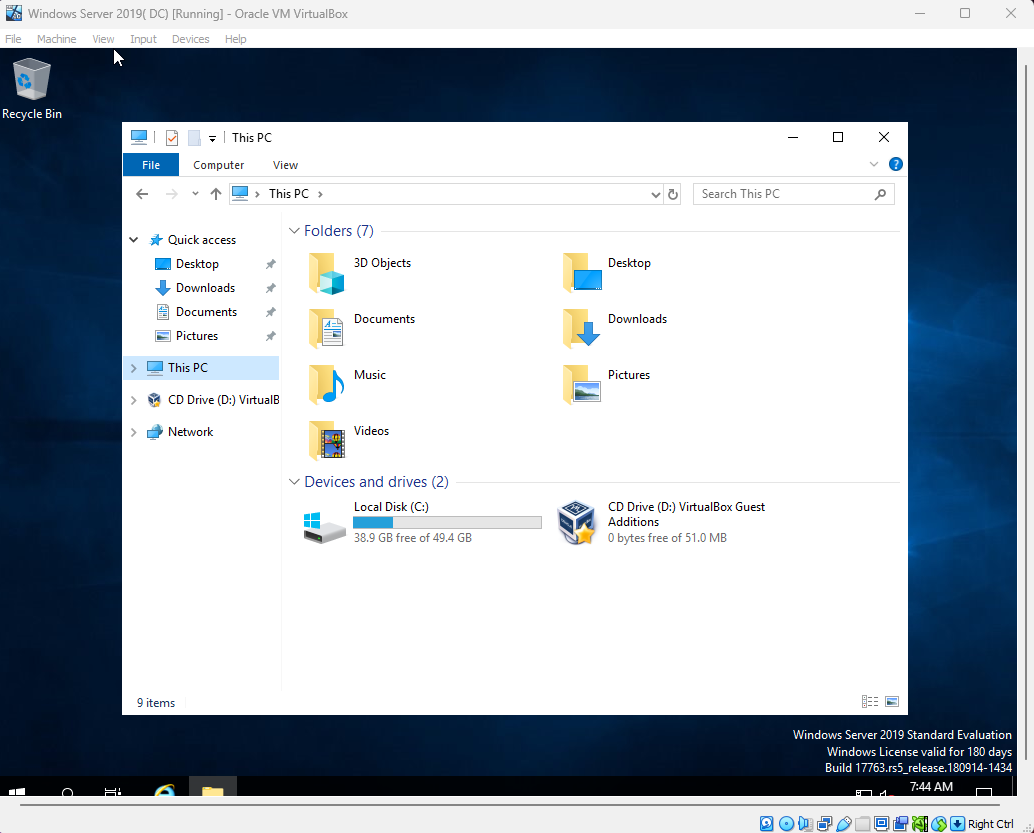Image resolution: width=1034 pixels, height=833 pixels.
Task: Open the Recycle Bin desktop icon
Action: click(x=32, y=88)
